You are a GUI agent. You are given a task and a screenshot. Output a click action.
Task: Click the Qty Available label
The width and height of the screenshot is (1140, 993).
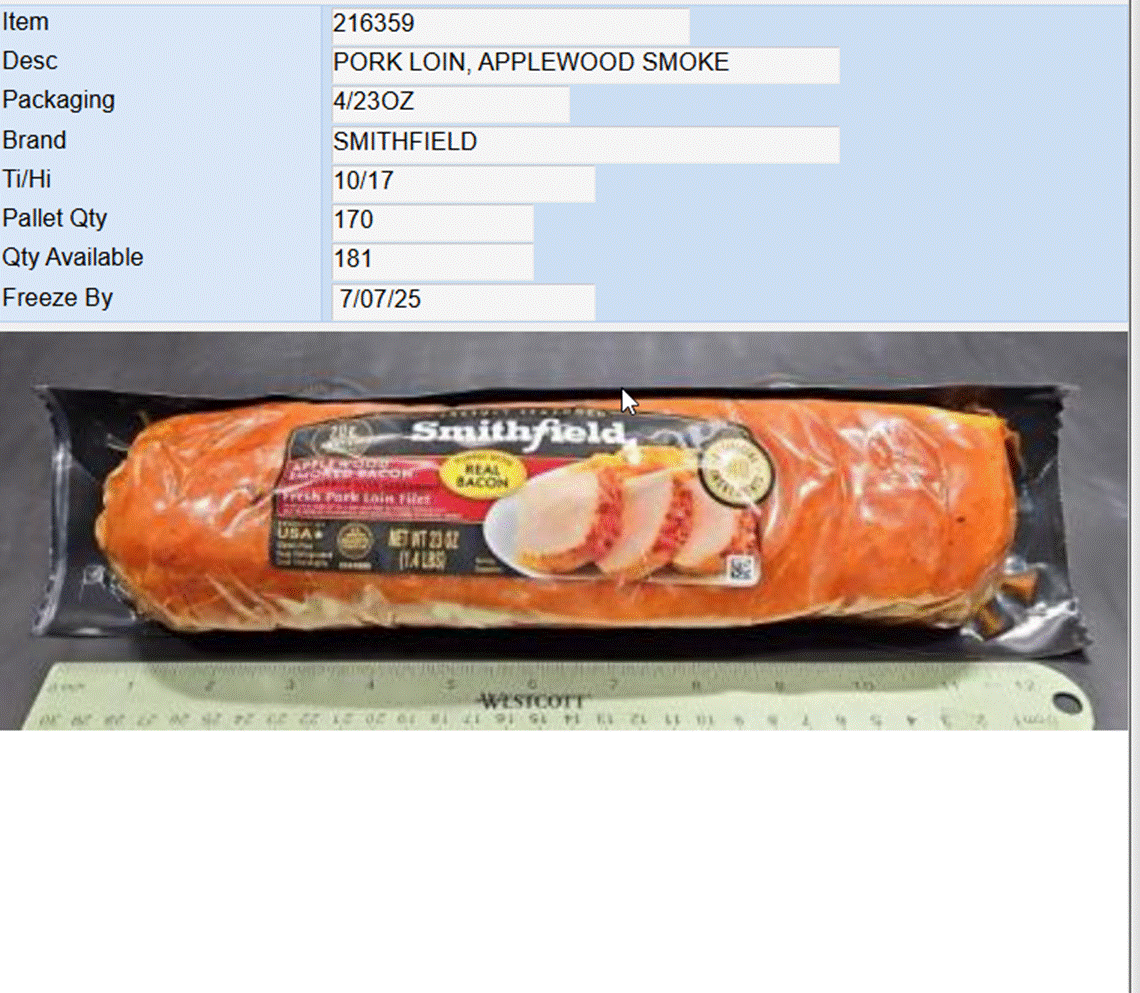coord(72,258)
